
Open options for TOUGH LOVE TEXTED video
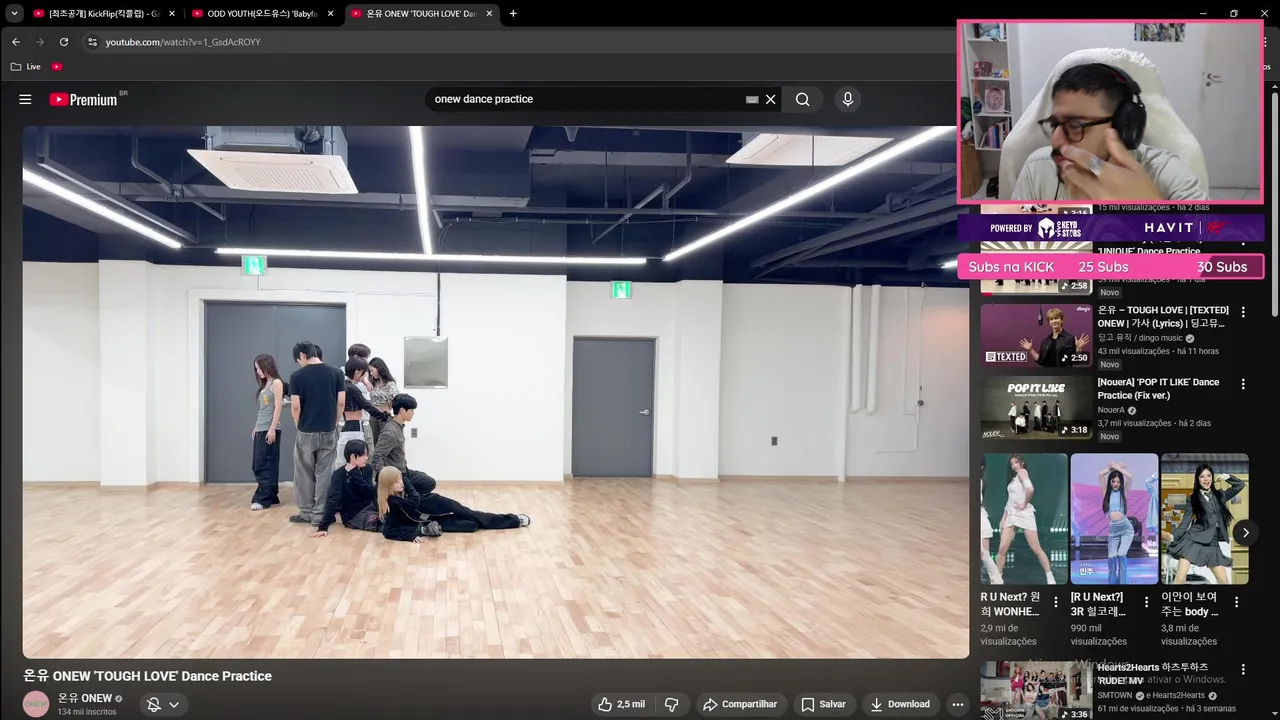coord(1243,312)
